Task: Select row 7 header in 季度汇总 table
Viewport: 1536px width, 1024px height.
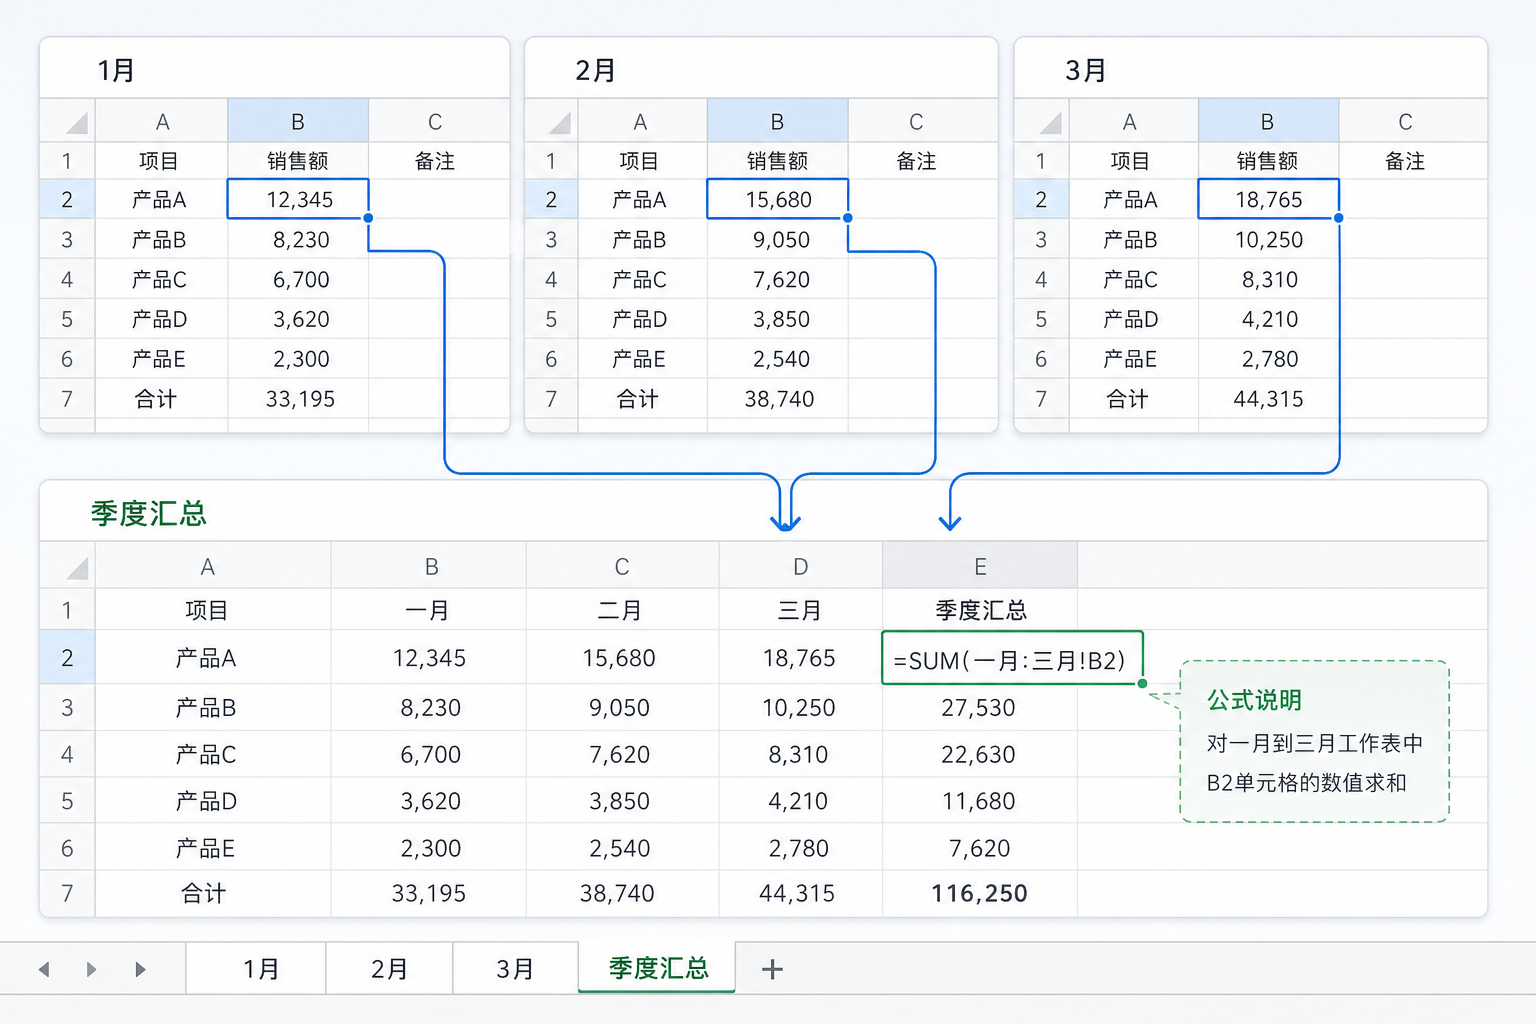Action: [x=67, y=893]
